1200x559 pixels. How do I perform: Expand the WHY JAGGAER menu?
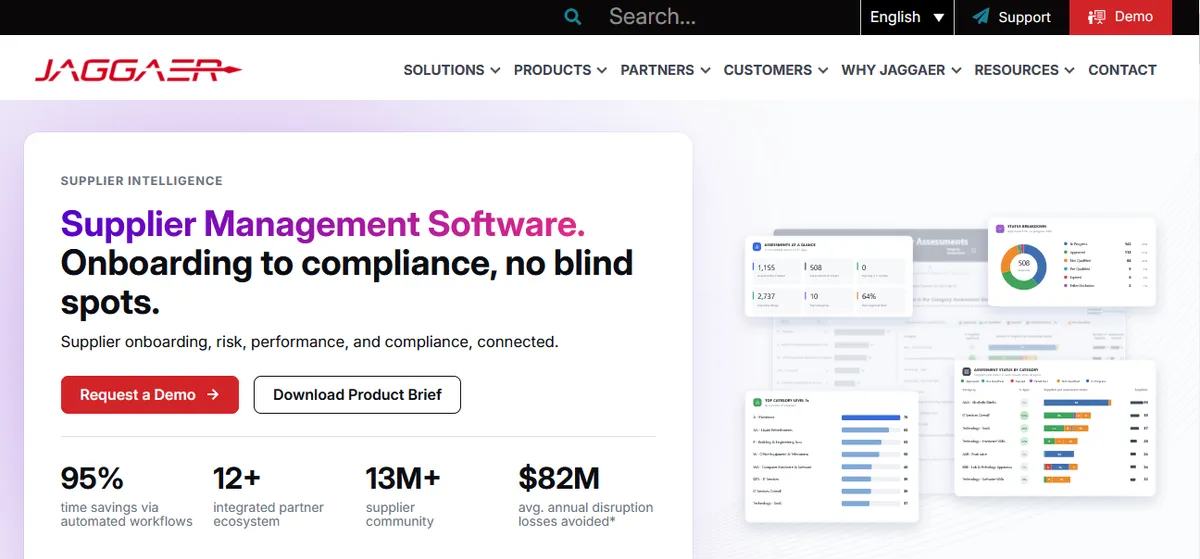pyautogui.click(x=901, y=70)
